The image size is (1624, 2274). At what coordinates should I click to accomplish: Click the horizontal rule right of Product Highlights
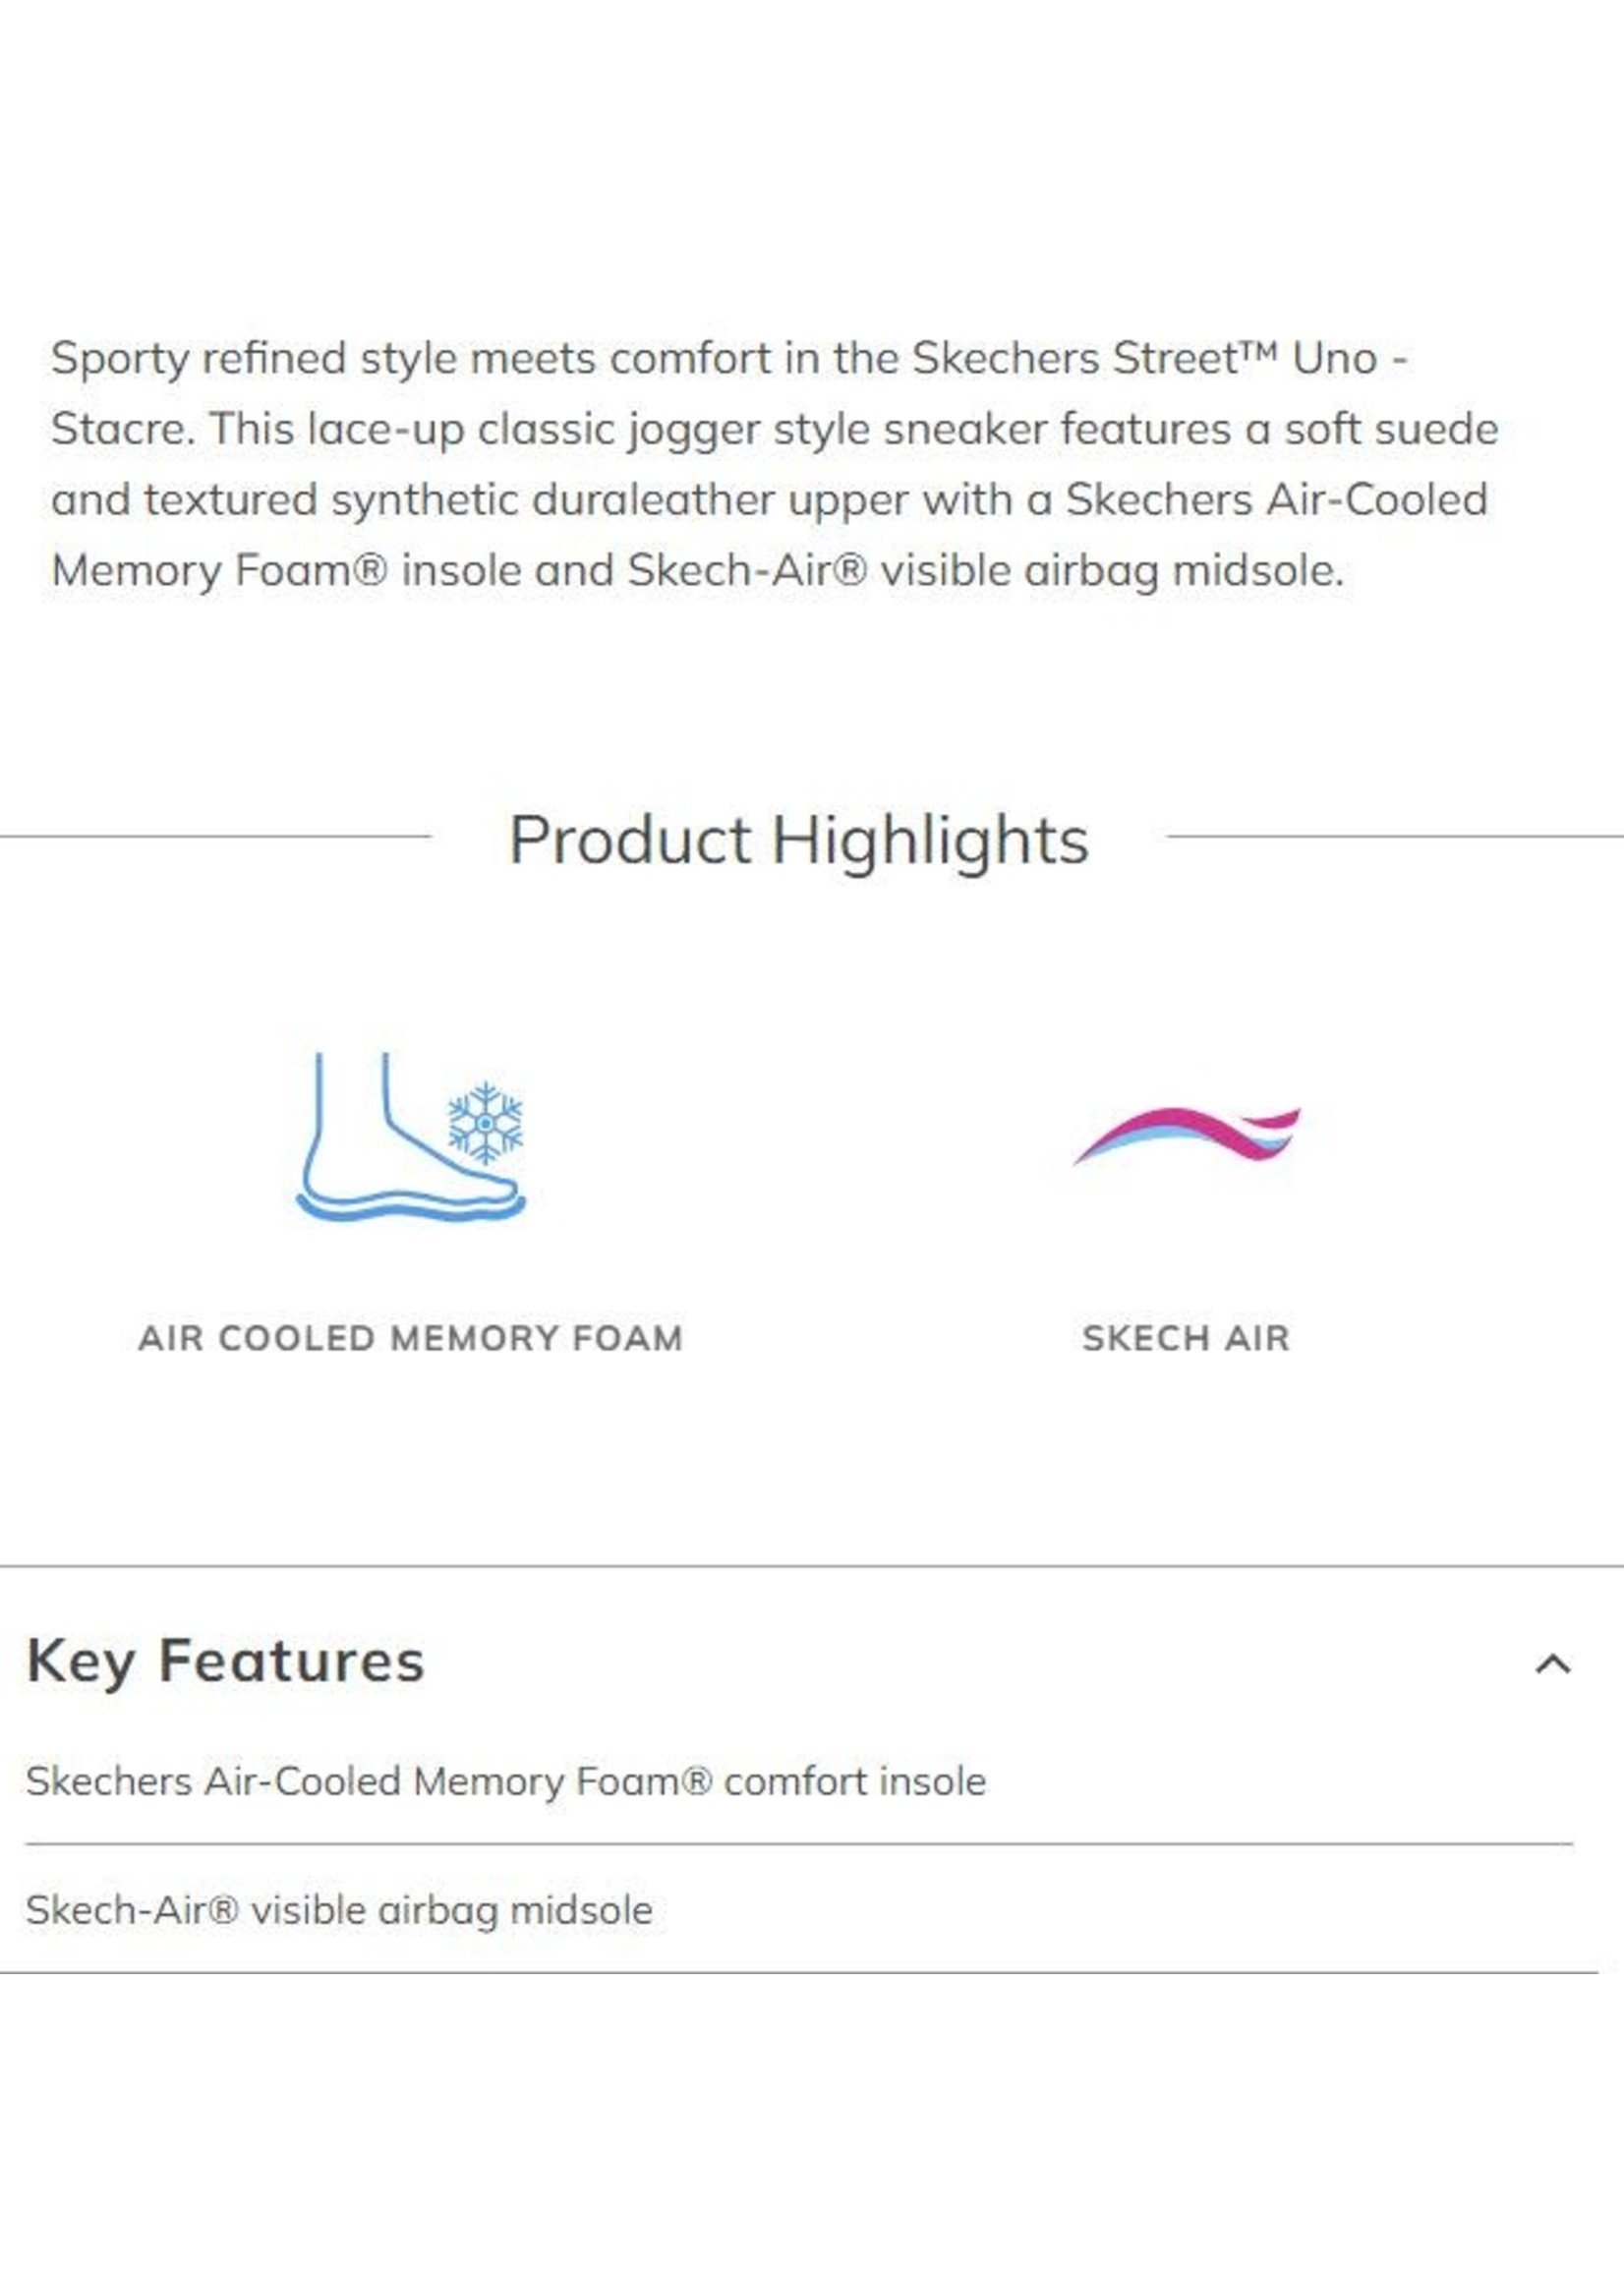click(1395, 836)
